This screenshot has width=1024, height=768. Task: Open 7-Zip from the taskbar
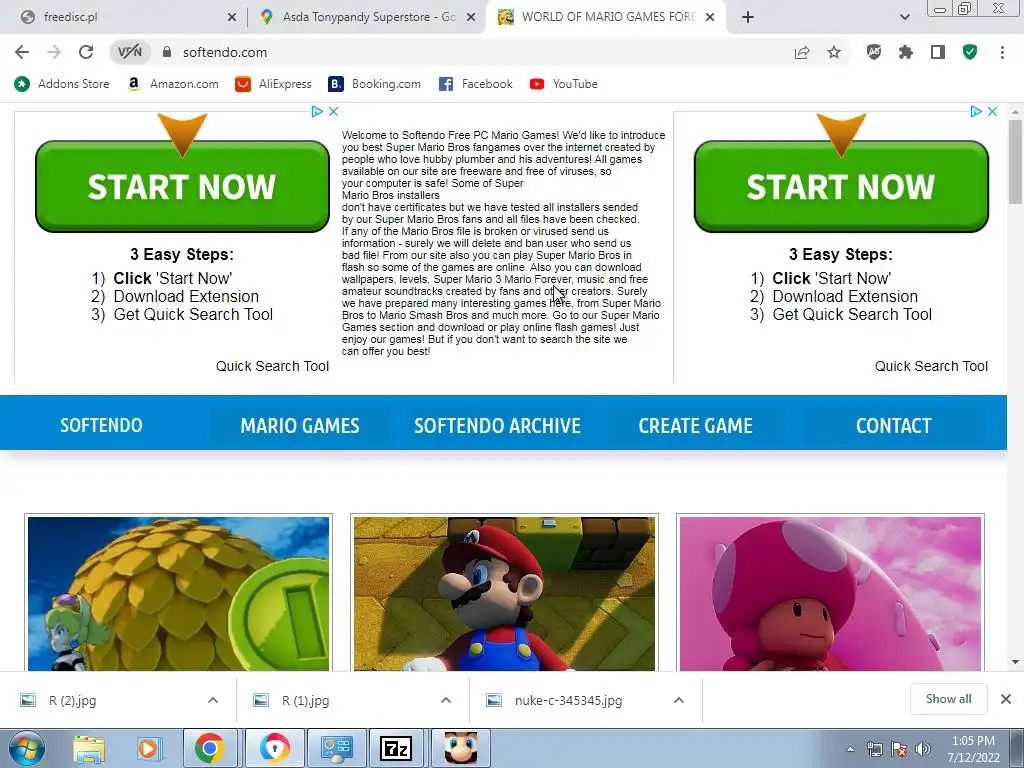pyautogui.click(x=396, y=748)
